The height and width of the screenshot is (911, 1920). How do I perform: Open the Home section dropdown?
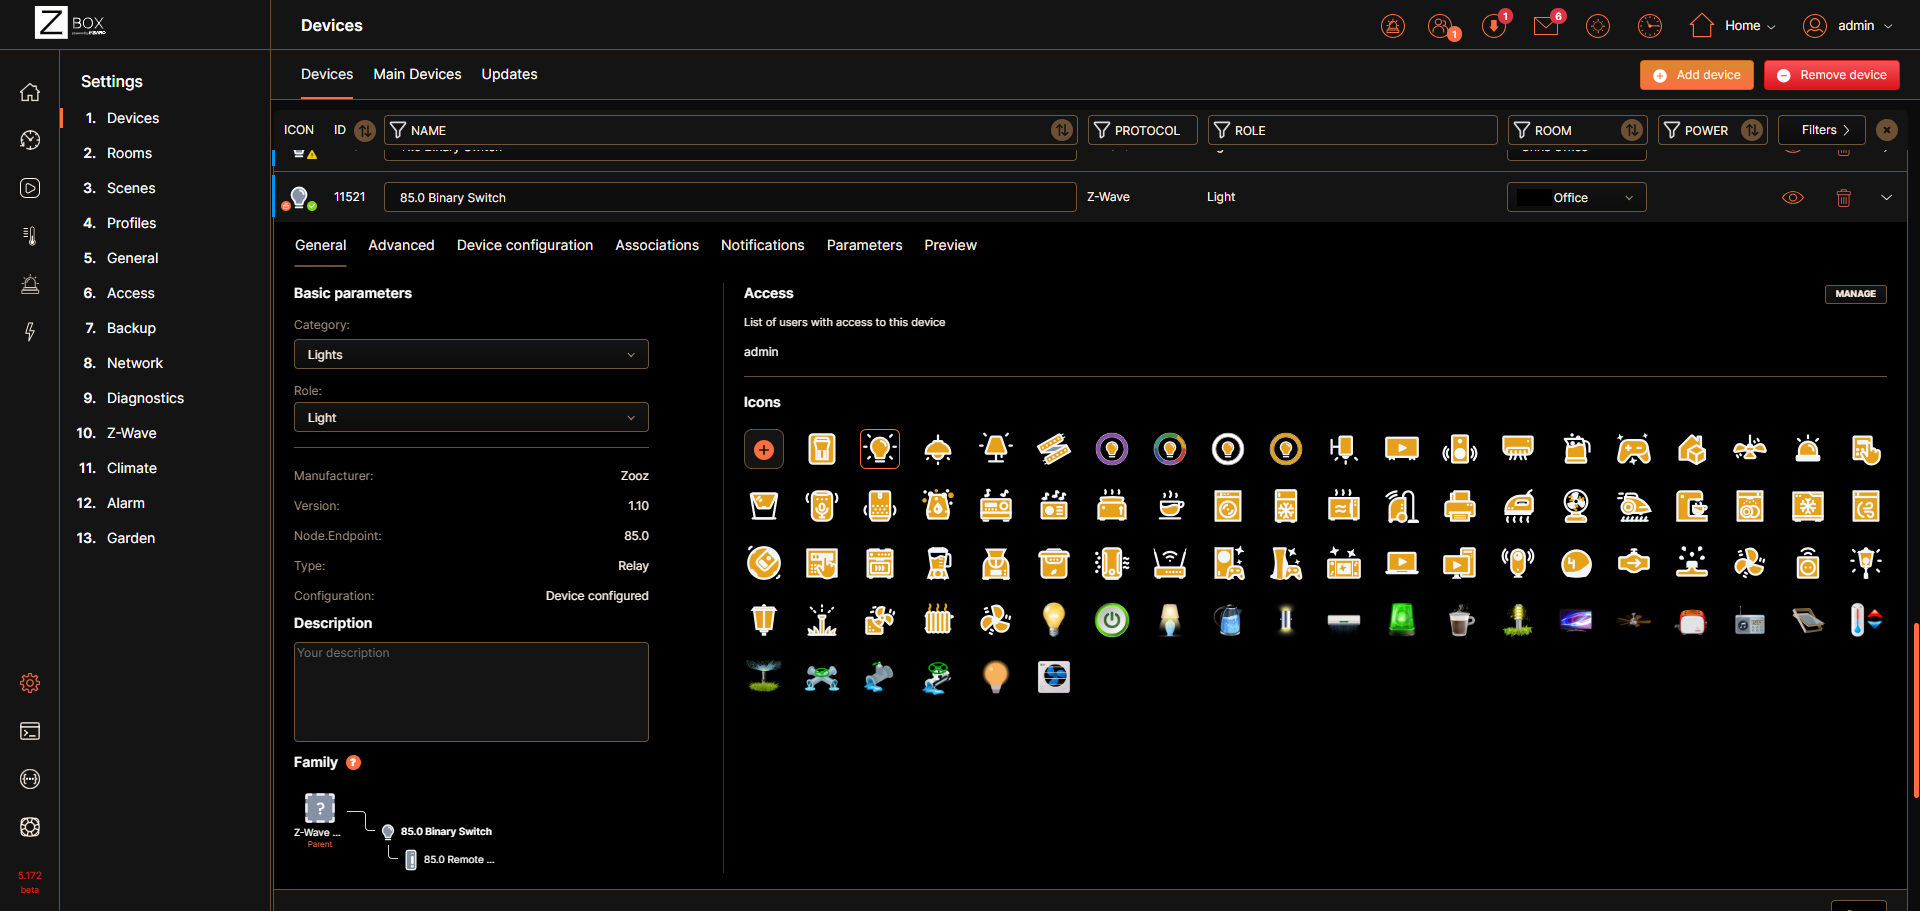[x=1733, y=26]
